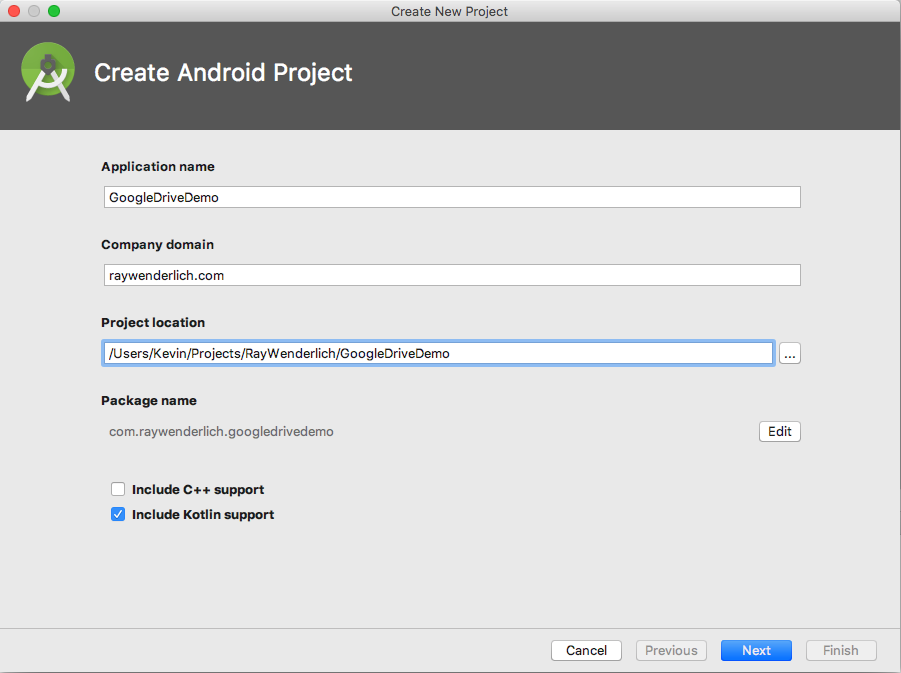Click the disabled Finish button

click(x=840, y=650)
